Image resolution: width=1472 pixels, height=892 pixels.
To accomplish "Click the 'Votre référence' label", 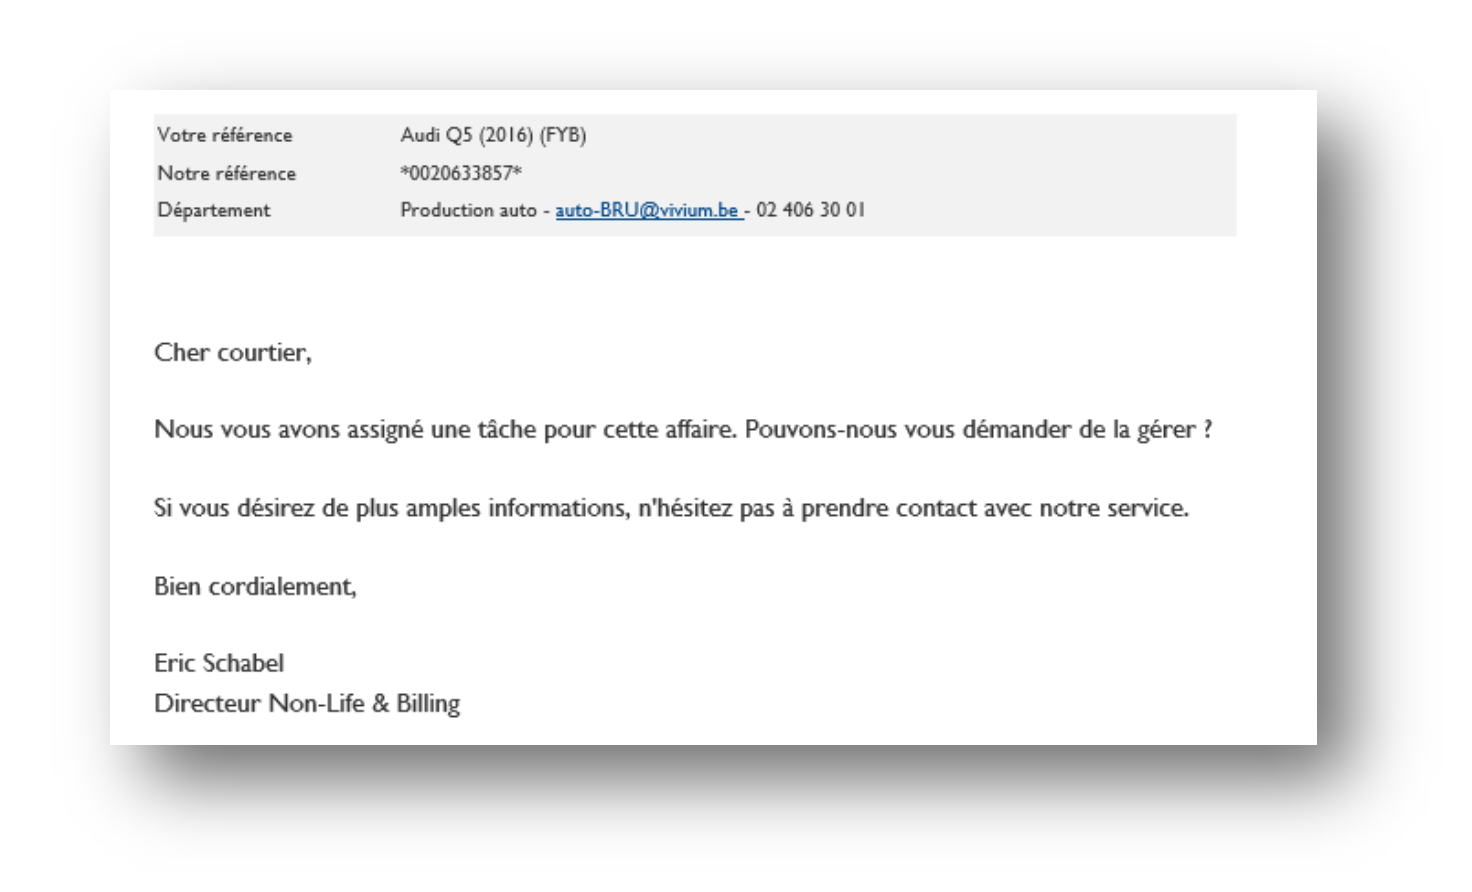I will tap(225, 135).
